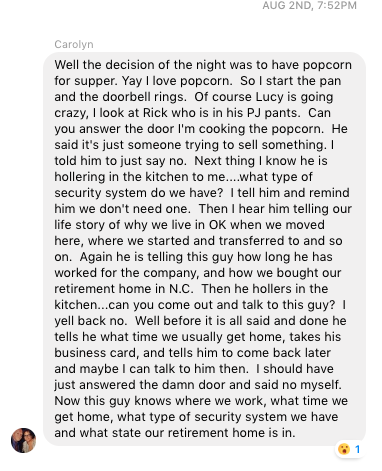Screen dimensions: 382x471
Task: Click the AUG 2ND, 7:52PM timestamp
Action: (309, 5)
